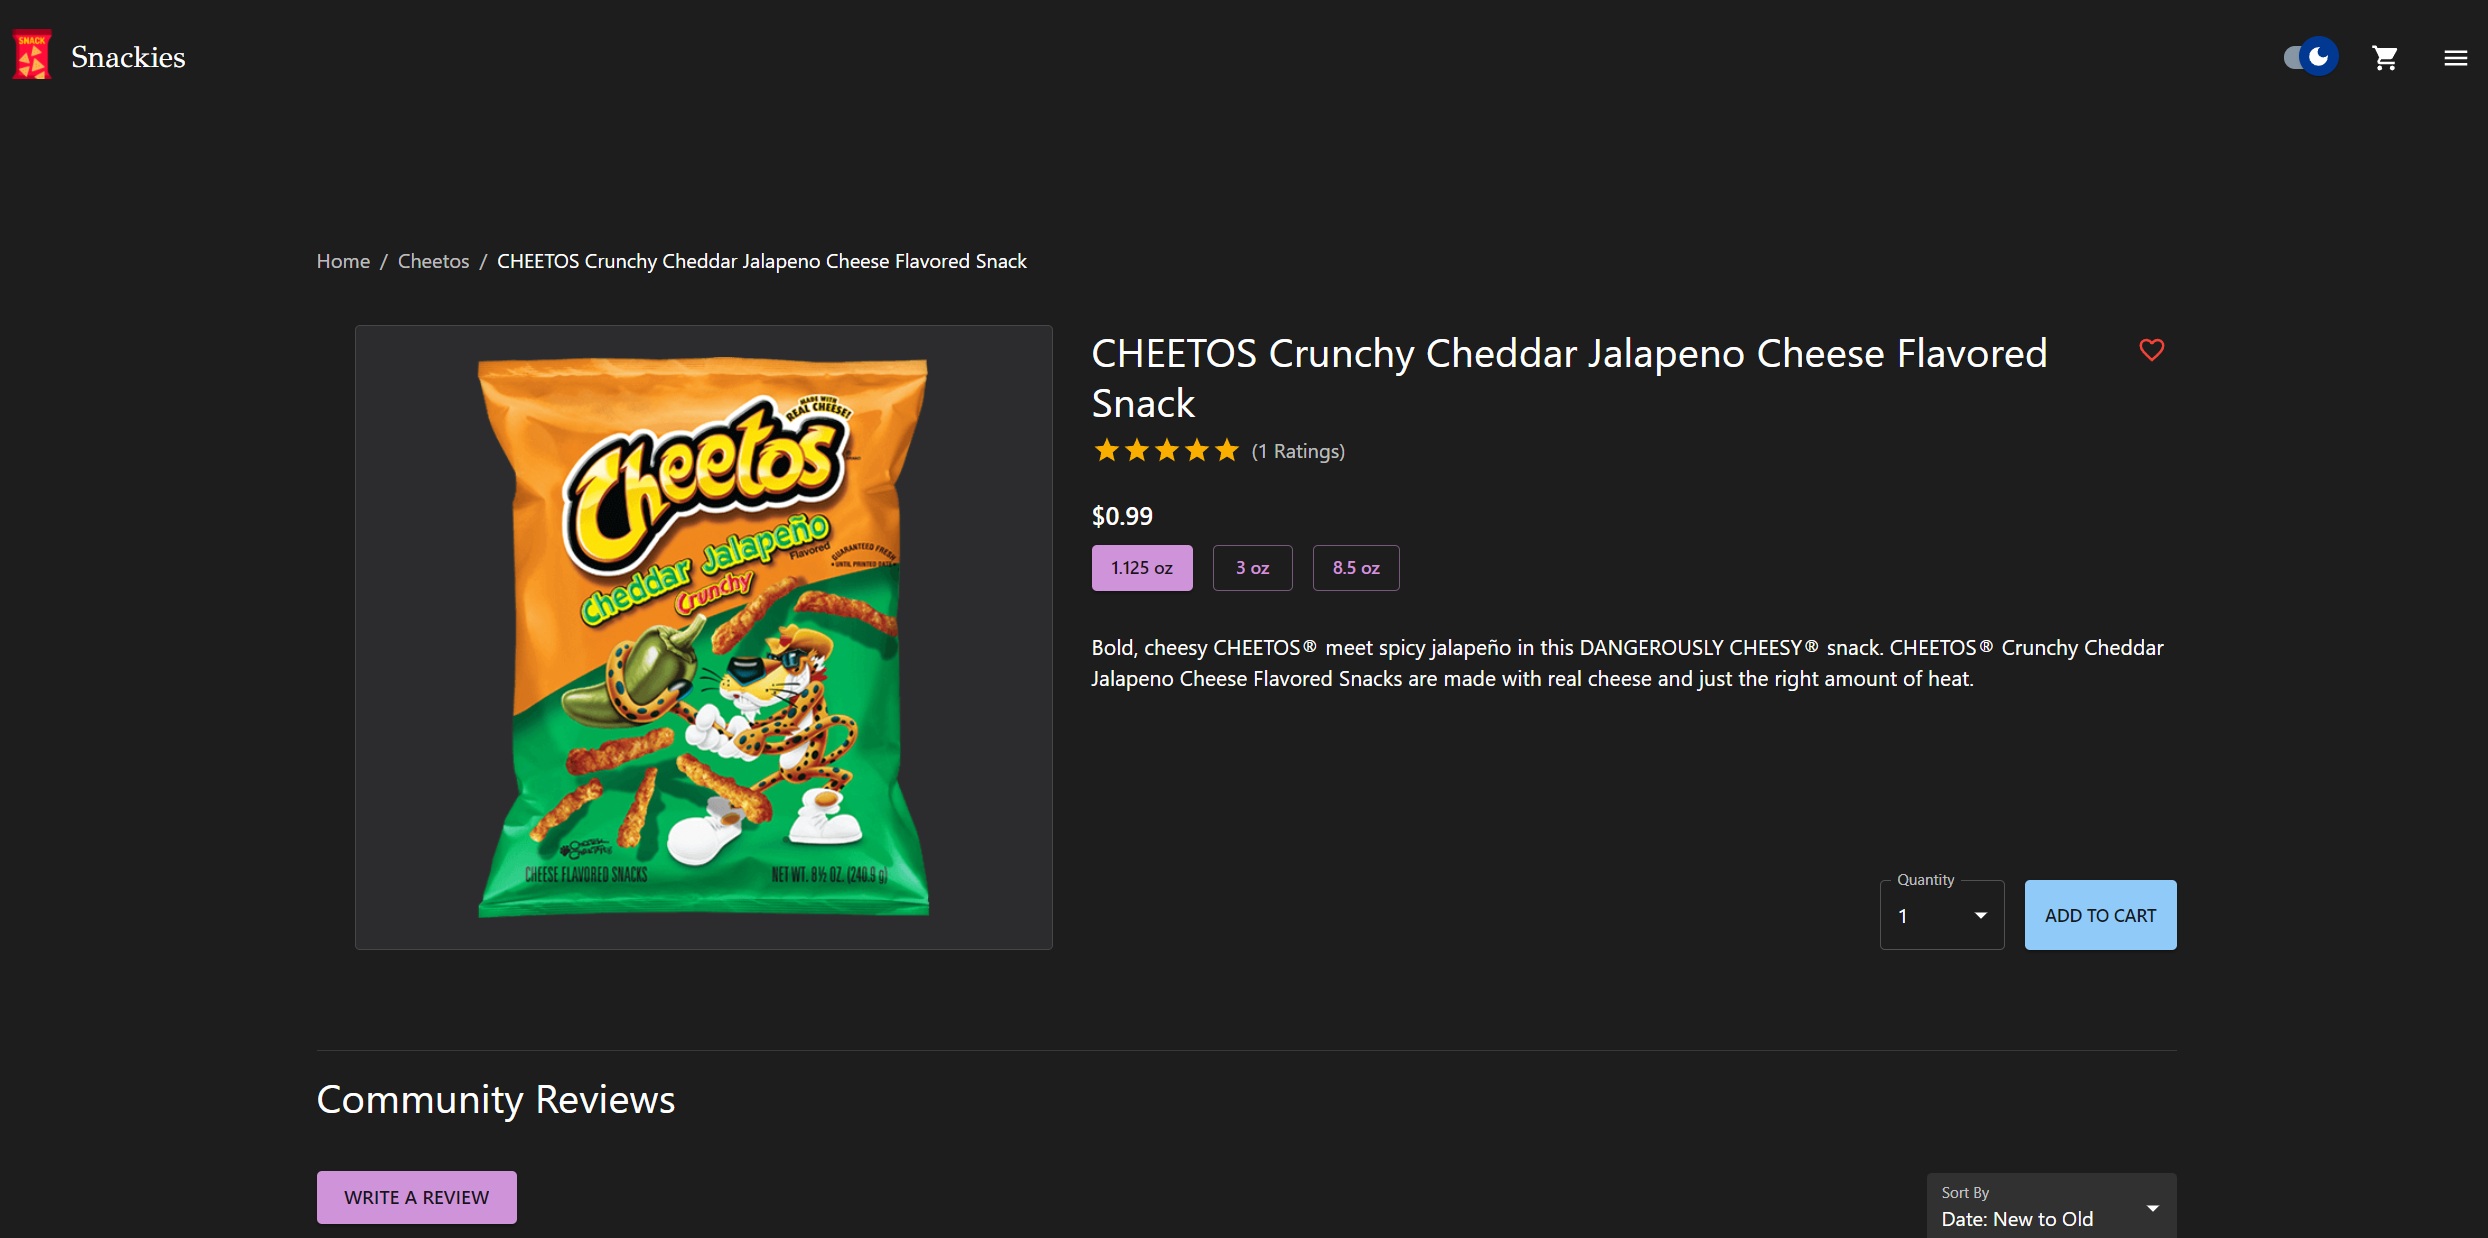The height and width of the screenshot is (1238, 2488).
Task: Click the Sort By dropdown arrow
Action: pyautogui.click(x=2153, y=1208)
